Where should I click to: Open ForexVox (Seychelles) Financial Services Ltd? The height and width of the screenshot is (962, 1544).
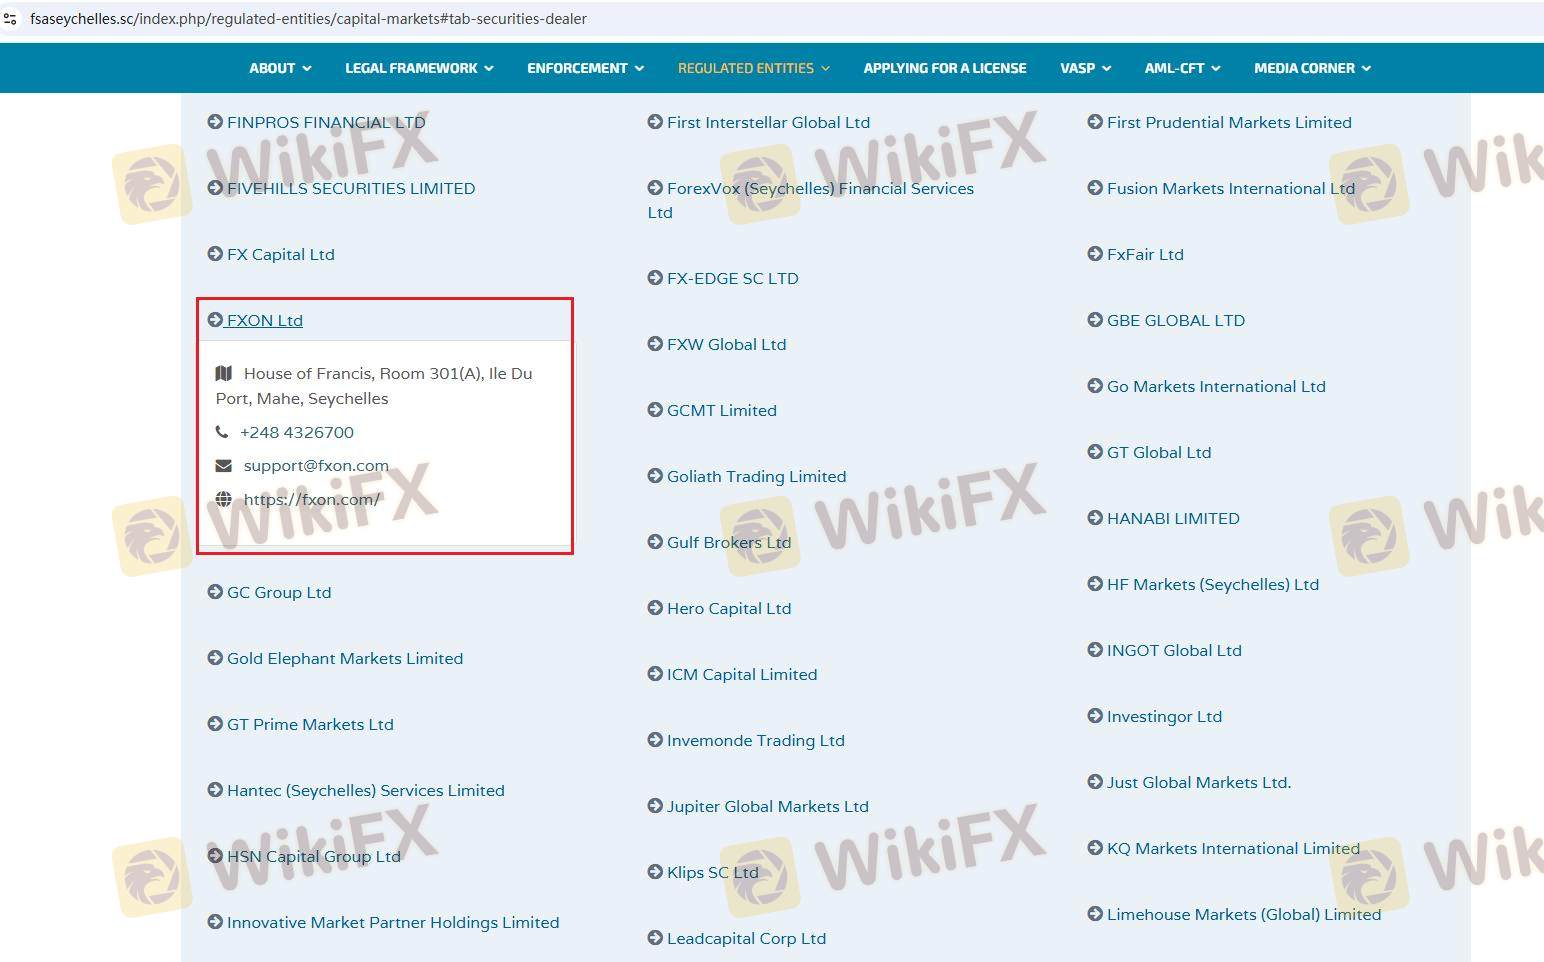coord(811,200)
